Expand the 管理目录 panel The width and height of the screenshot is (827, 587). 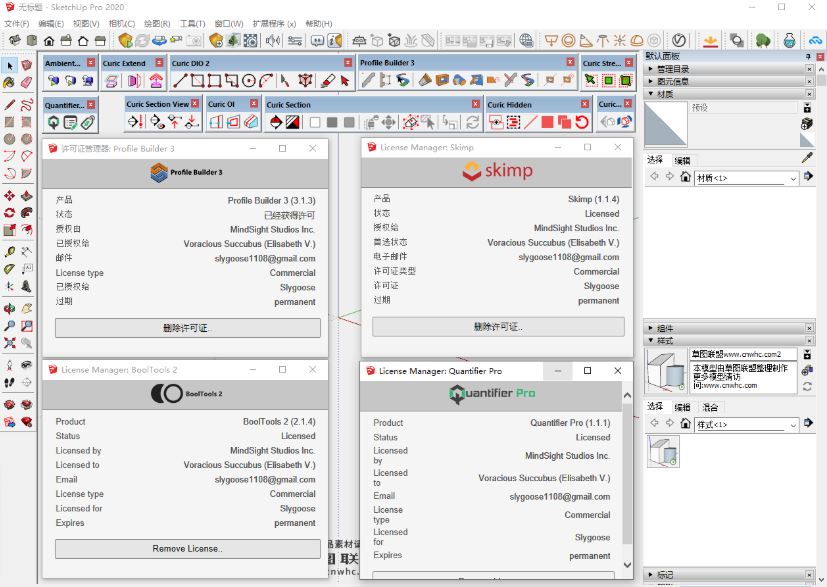pyautogui.click(x=729, y=69)
